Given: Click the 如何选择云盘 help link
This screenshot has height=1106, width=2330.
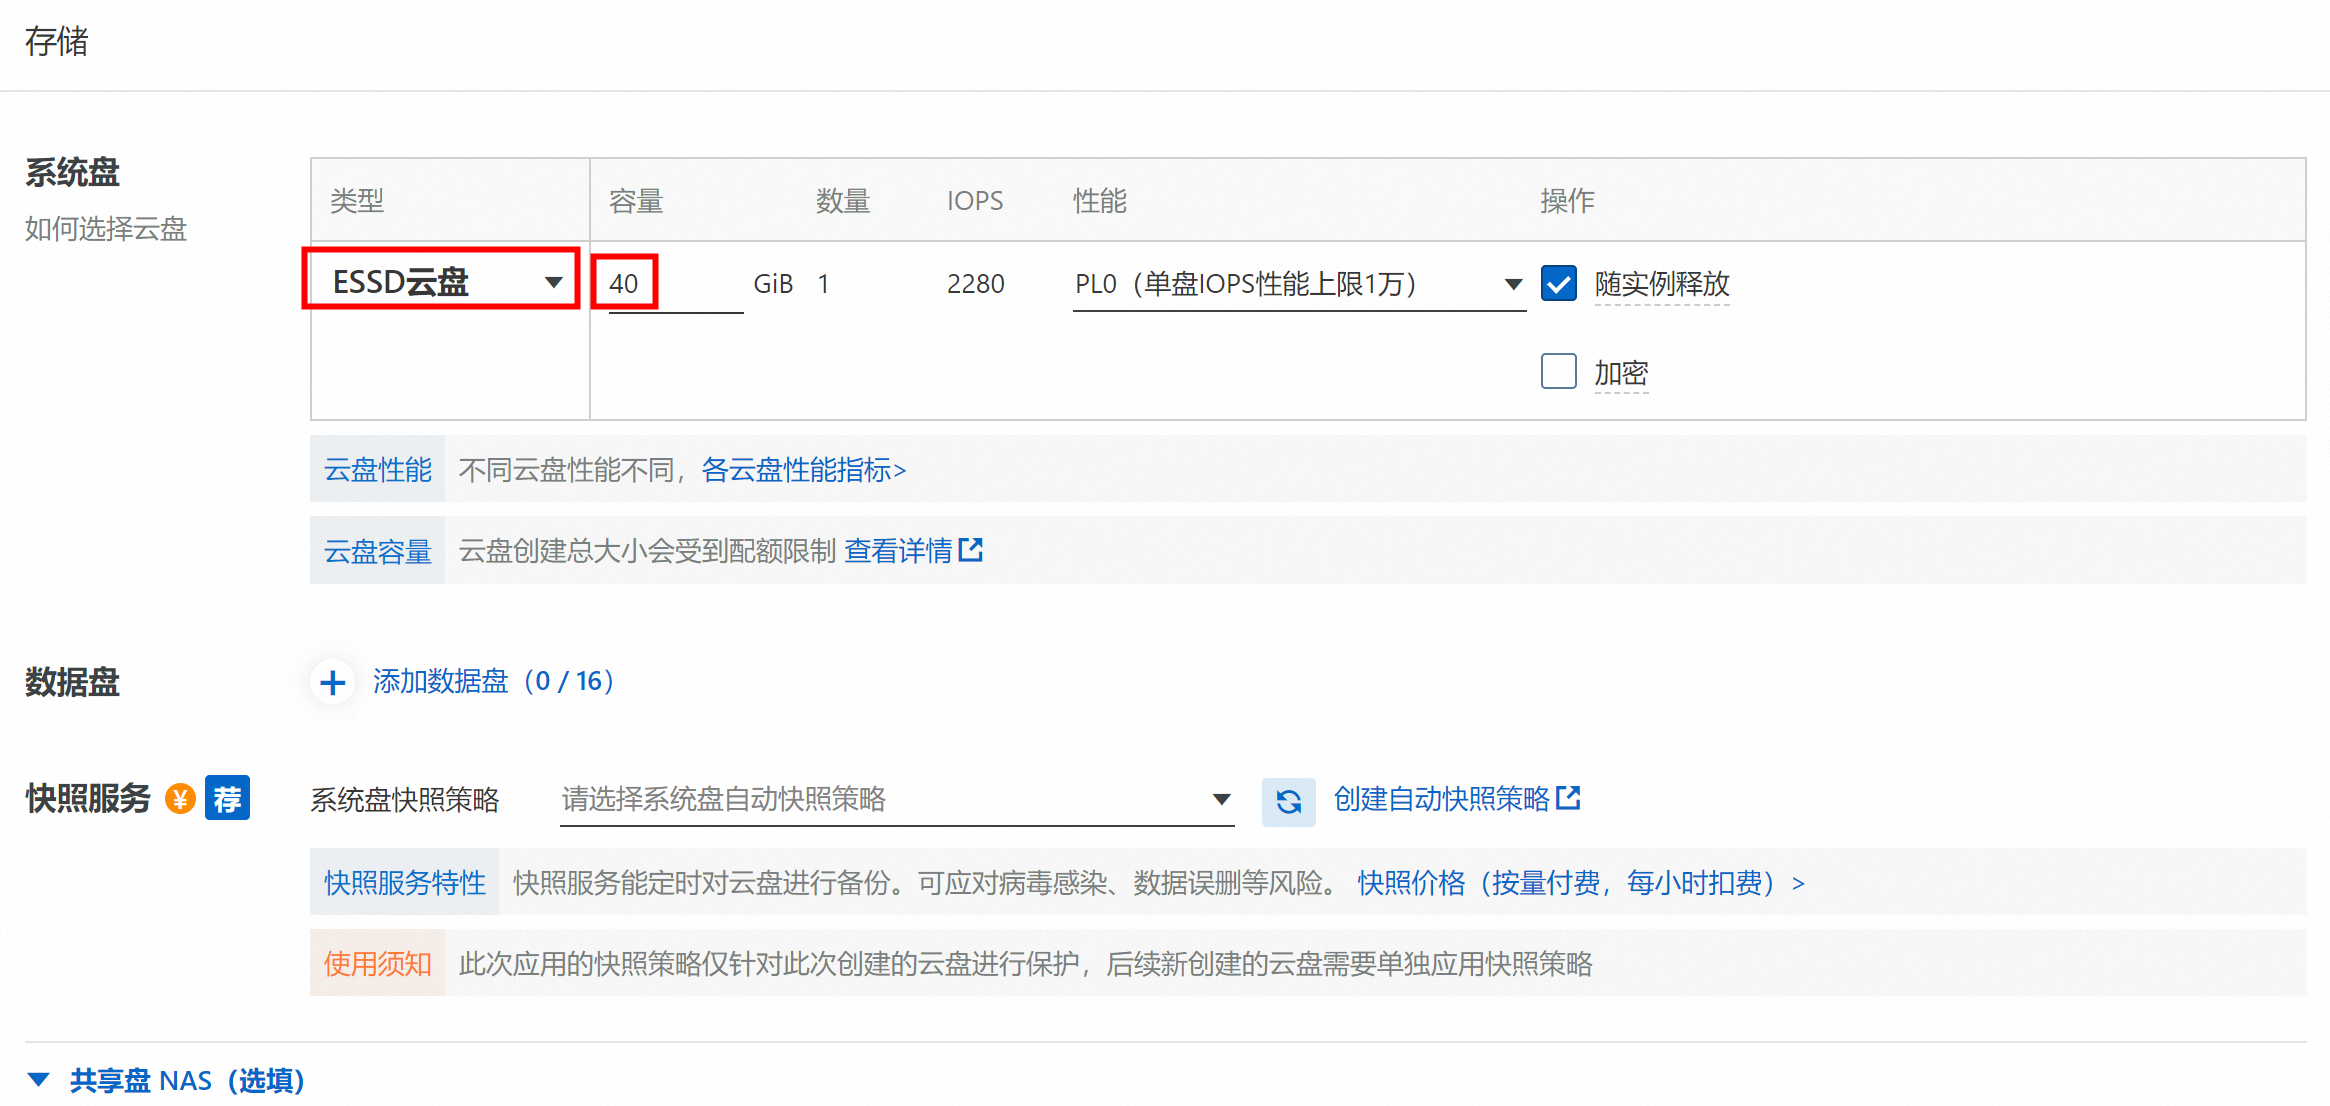Looking at the screenshot, I should [106, 229].
